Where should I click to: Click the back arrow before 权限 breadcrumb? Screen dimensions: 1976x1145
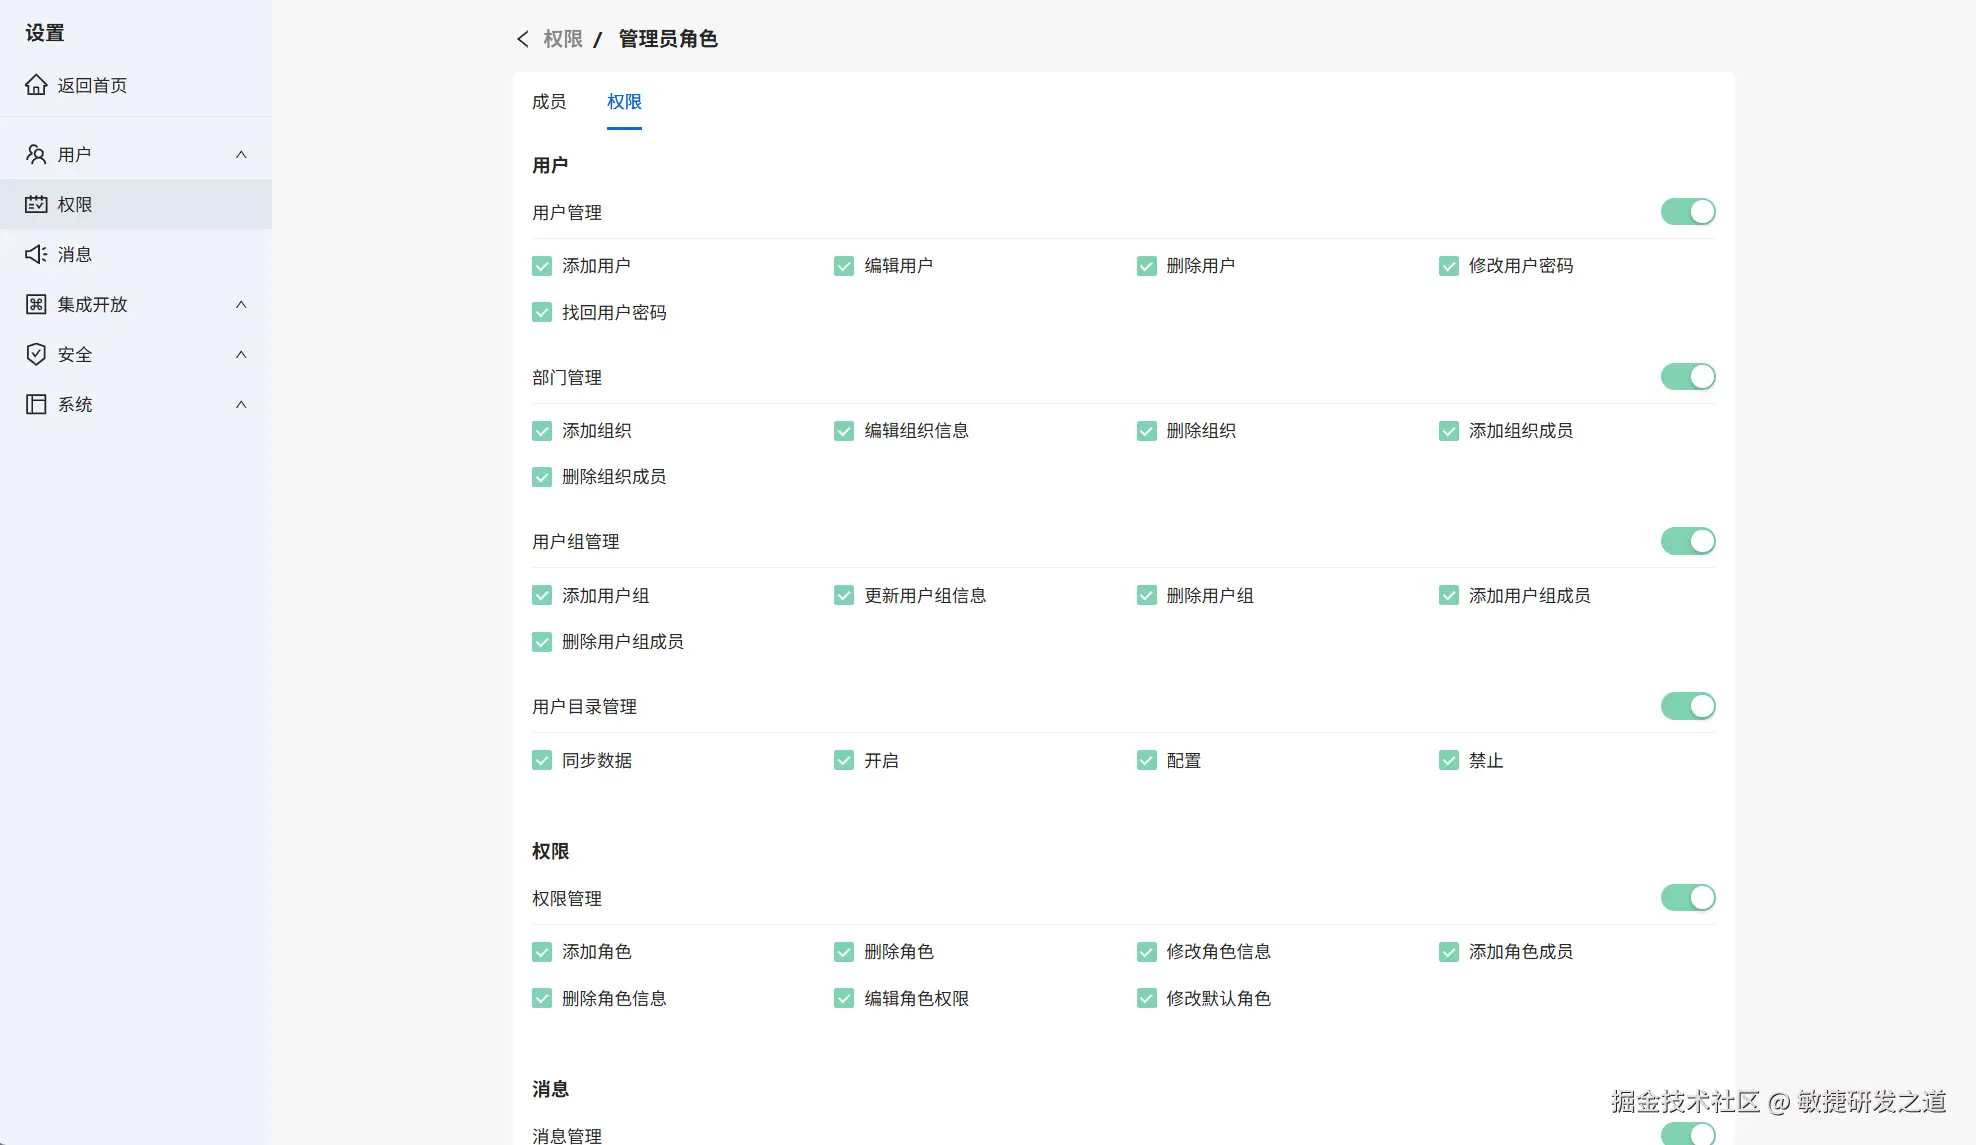coord(522,39)
